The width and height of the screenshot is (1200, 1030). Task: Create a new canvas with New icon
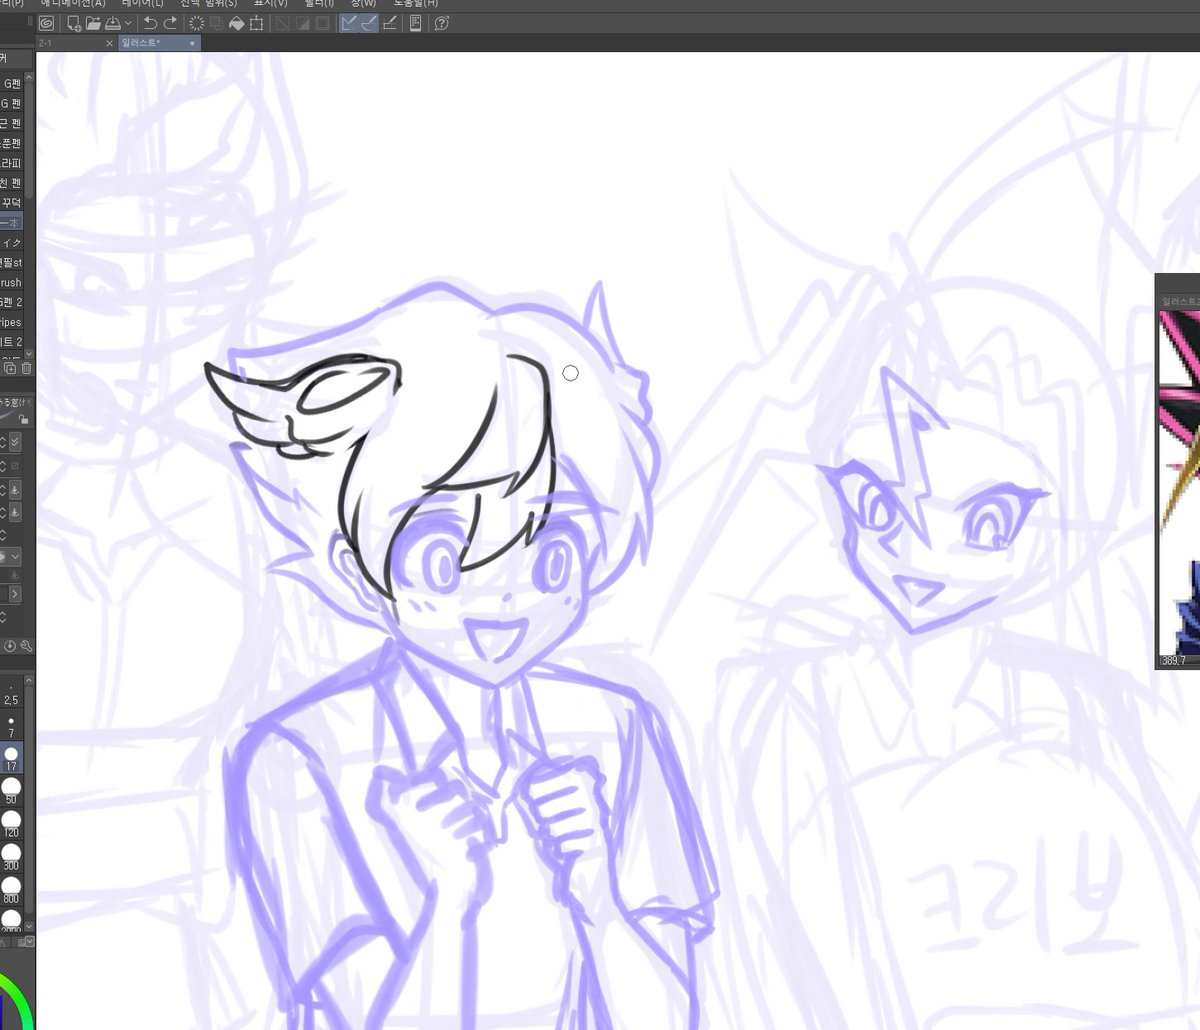73,22
